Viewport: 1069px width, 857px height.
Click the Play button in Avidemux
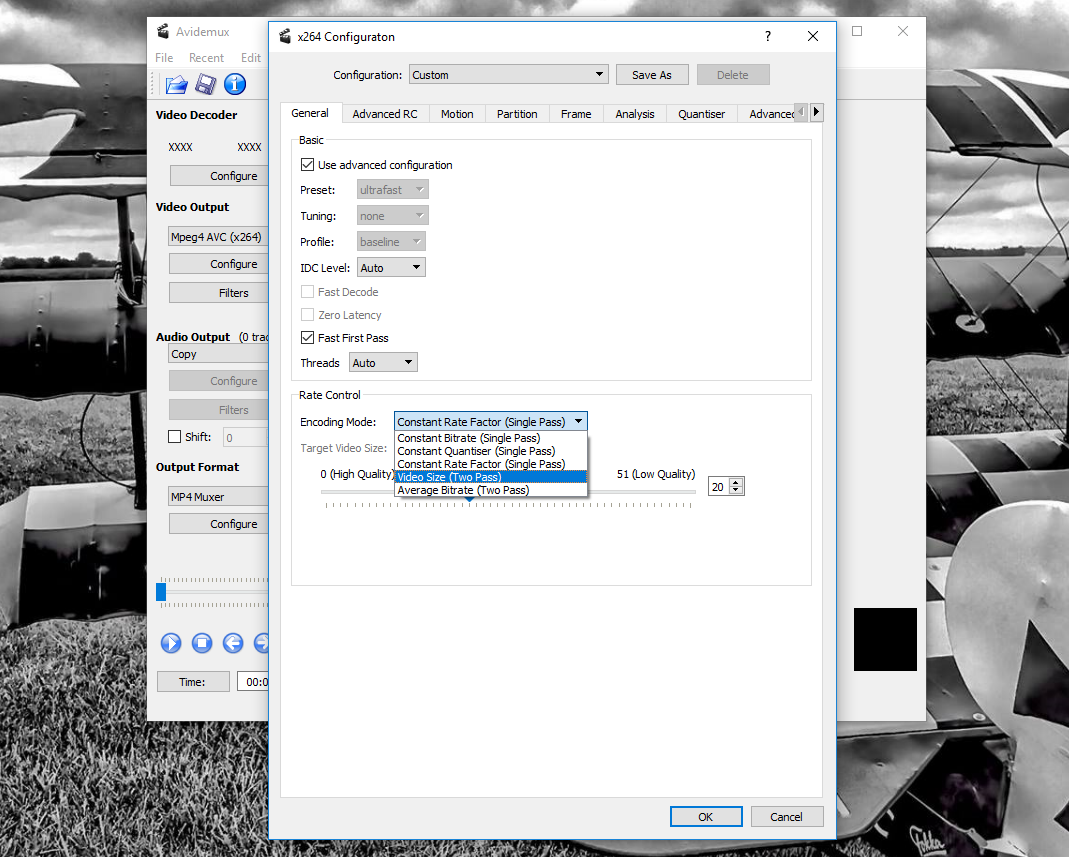[171, 643]
